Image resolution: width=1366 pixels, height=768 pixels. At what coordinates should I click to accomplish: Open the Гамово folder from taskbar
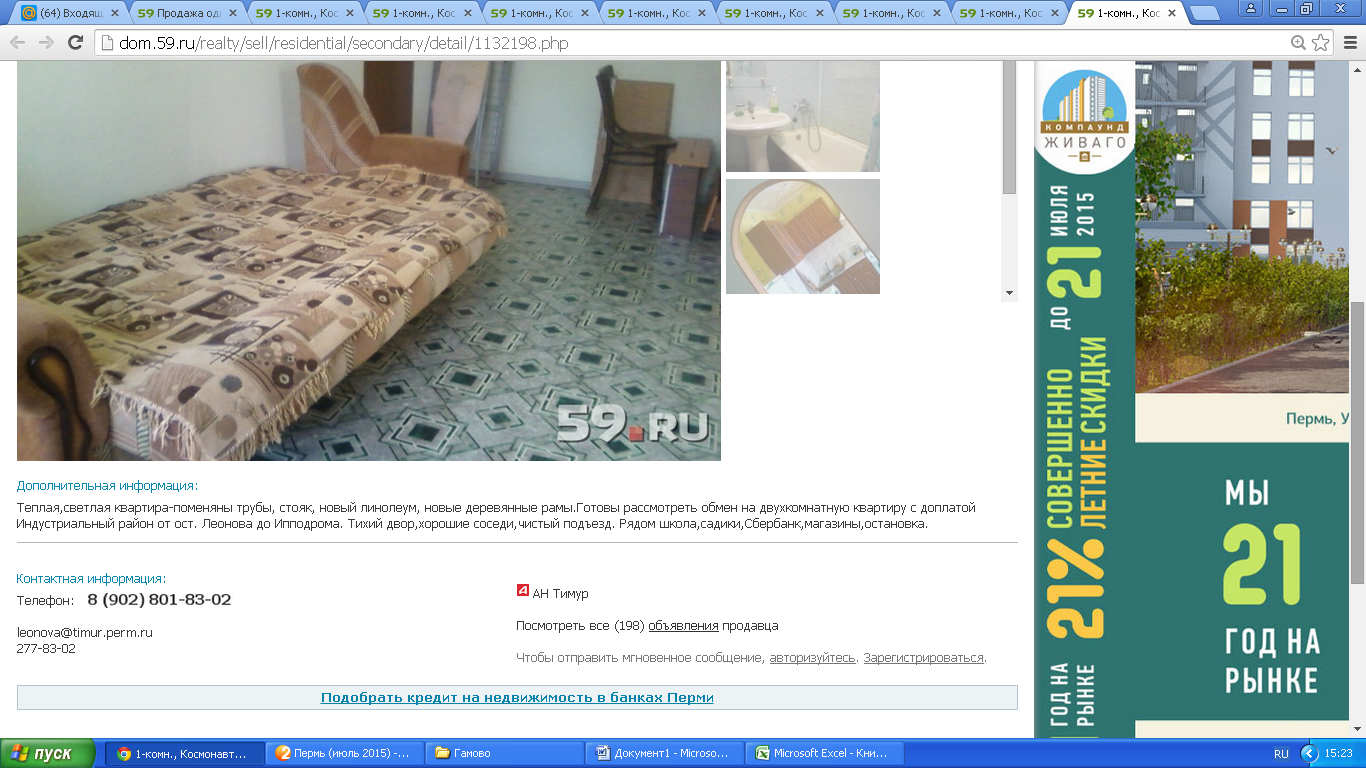point(505,753)
